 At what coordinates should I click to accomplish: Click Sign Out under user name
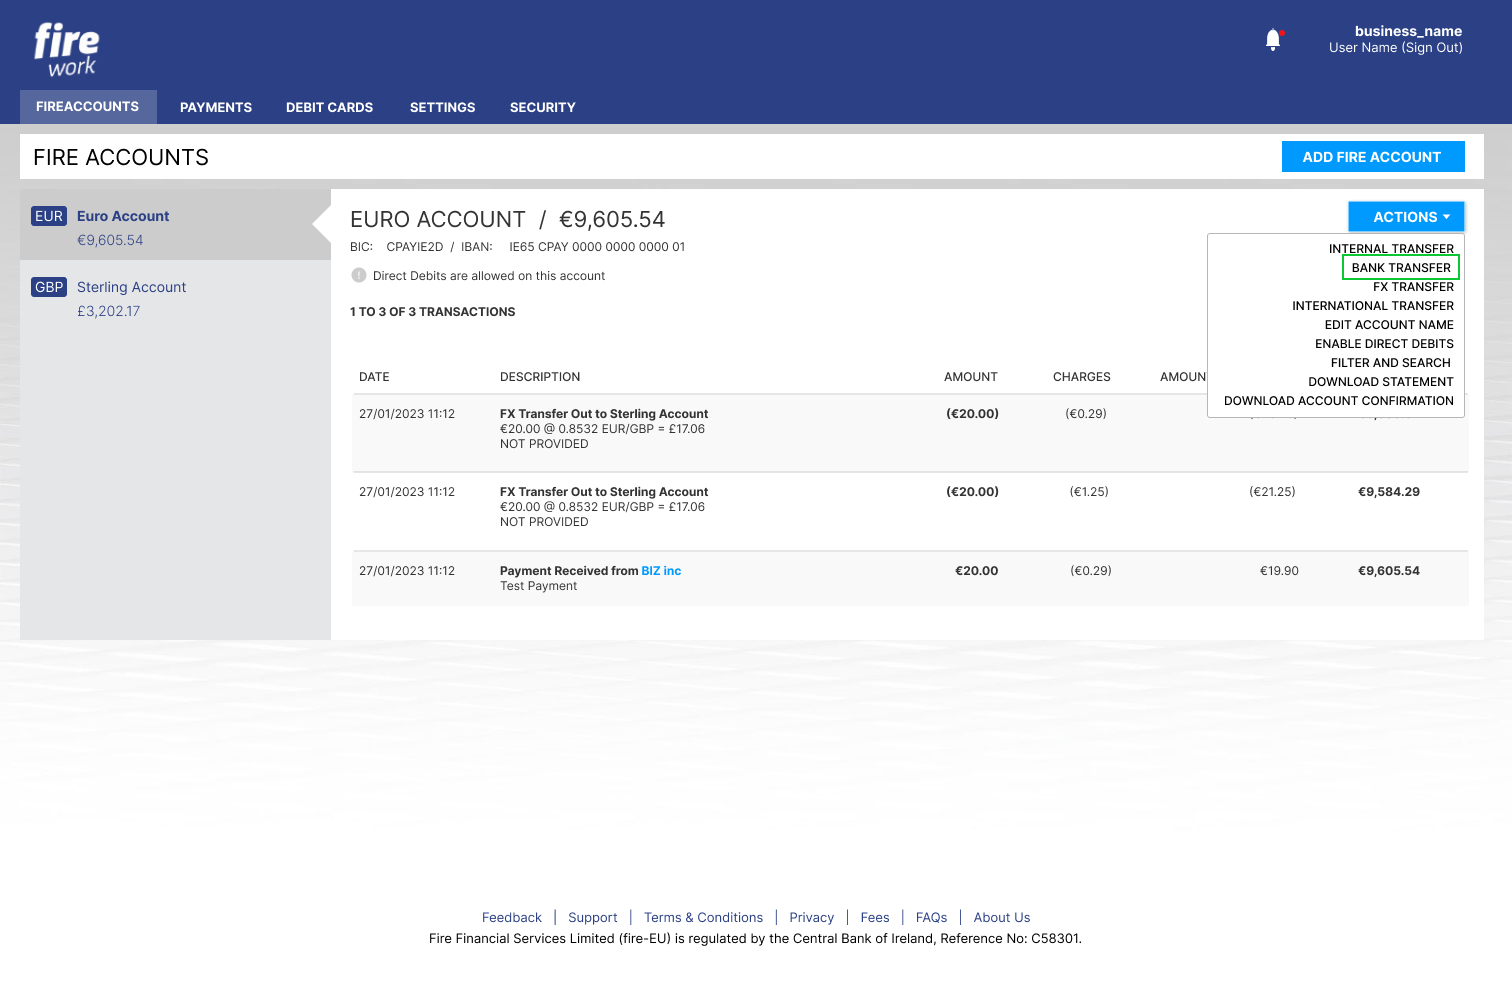tap(1431, 48)
